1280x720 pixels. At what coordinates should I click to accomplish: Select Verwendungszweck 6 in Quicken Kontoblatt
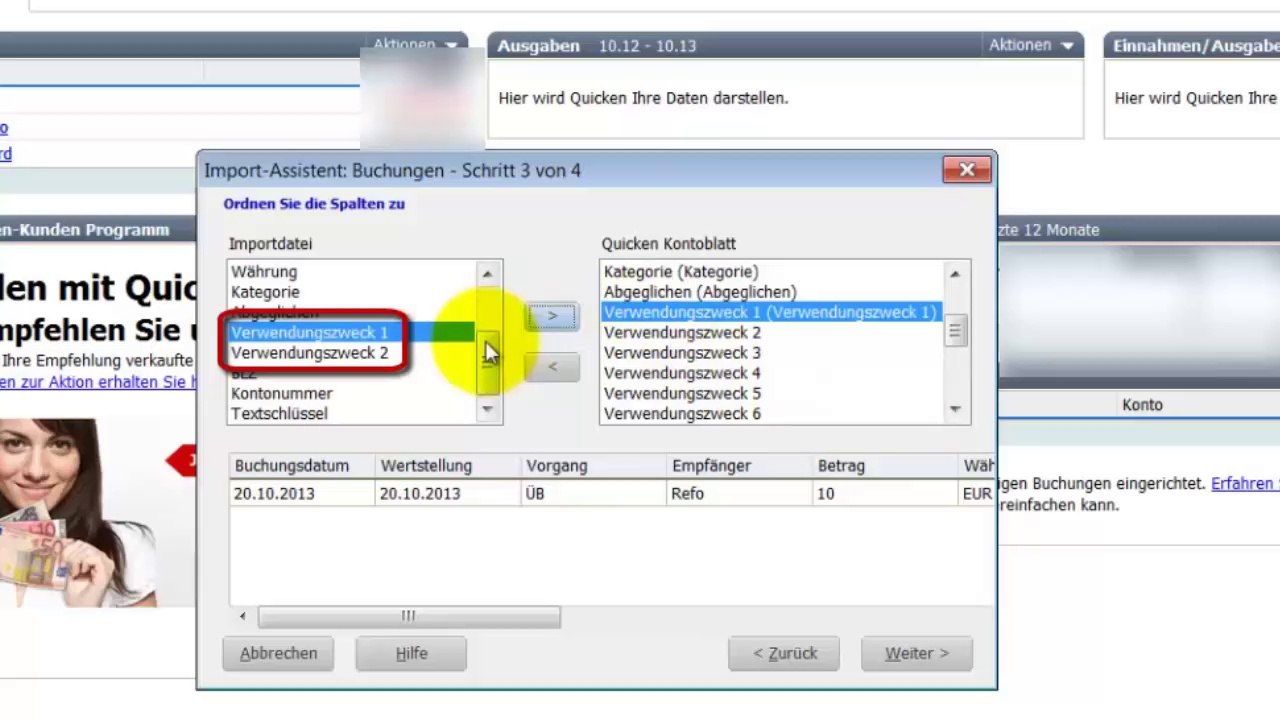click(771, 413)
